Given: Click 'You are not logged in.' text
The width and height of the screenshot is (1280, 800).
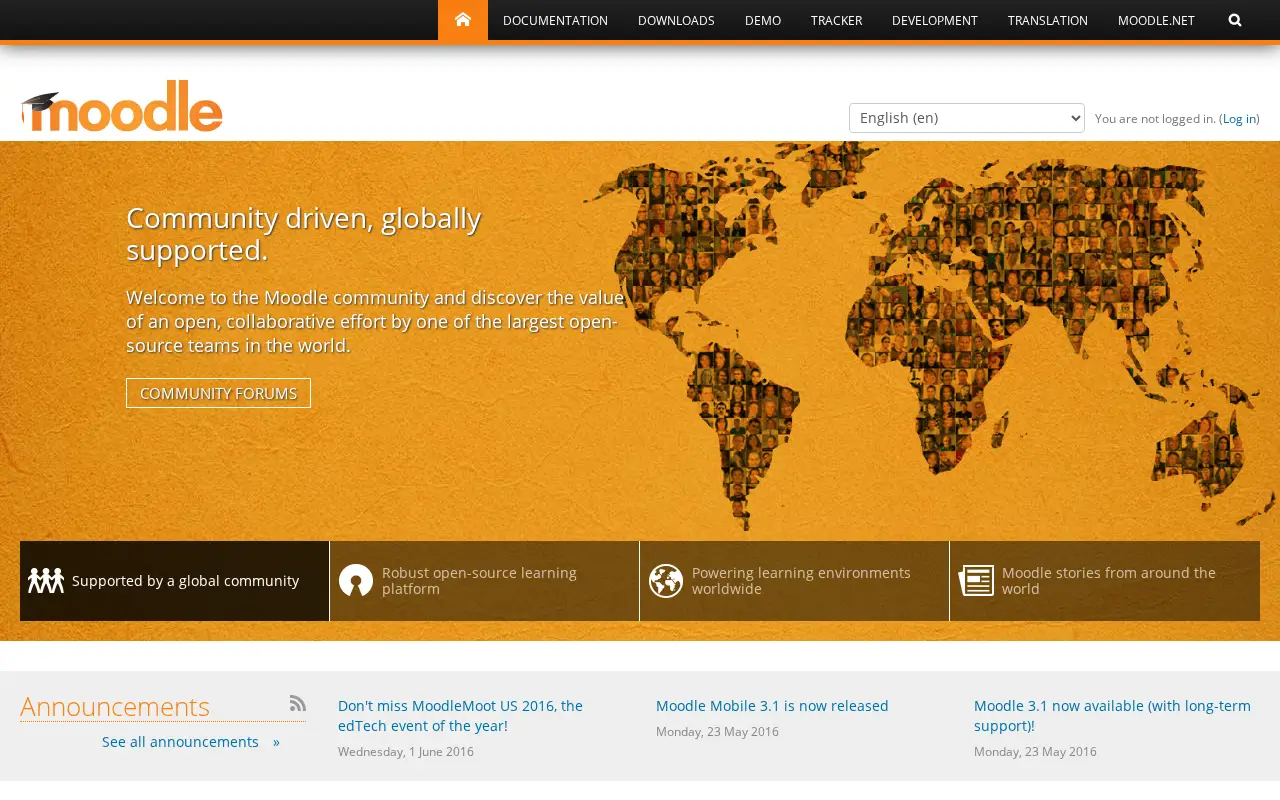Looking at the screenshot, I should pos(1155,119).
